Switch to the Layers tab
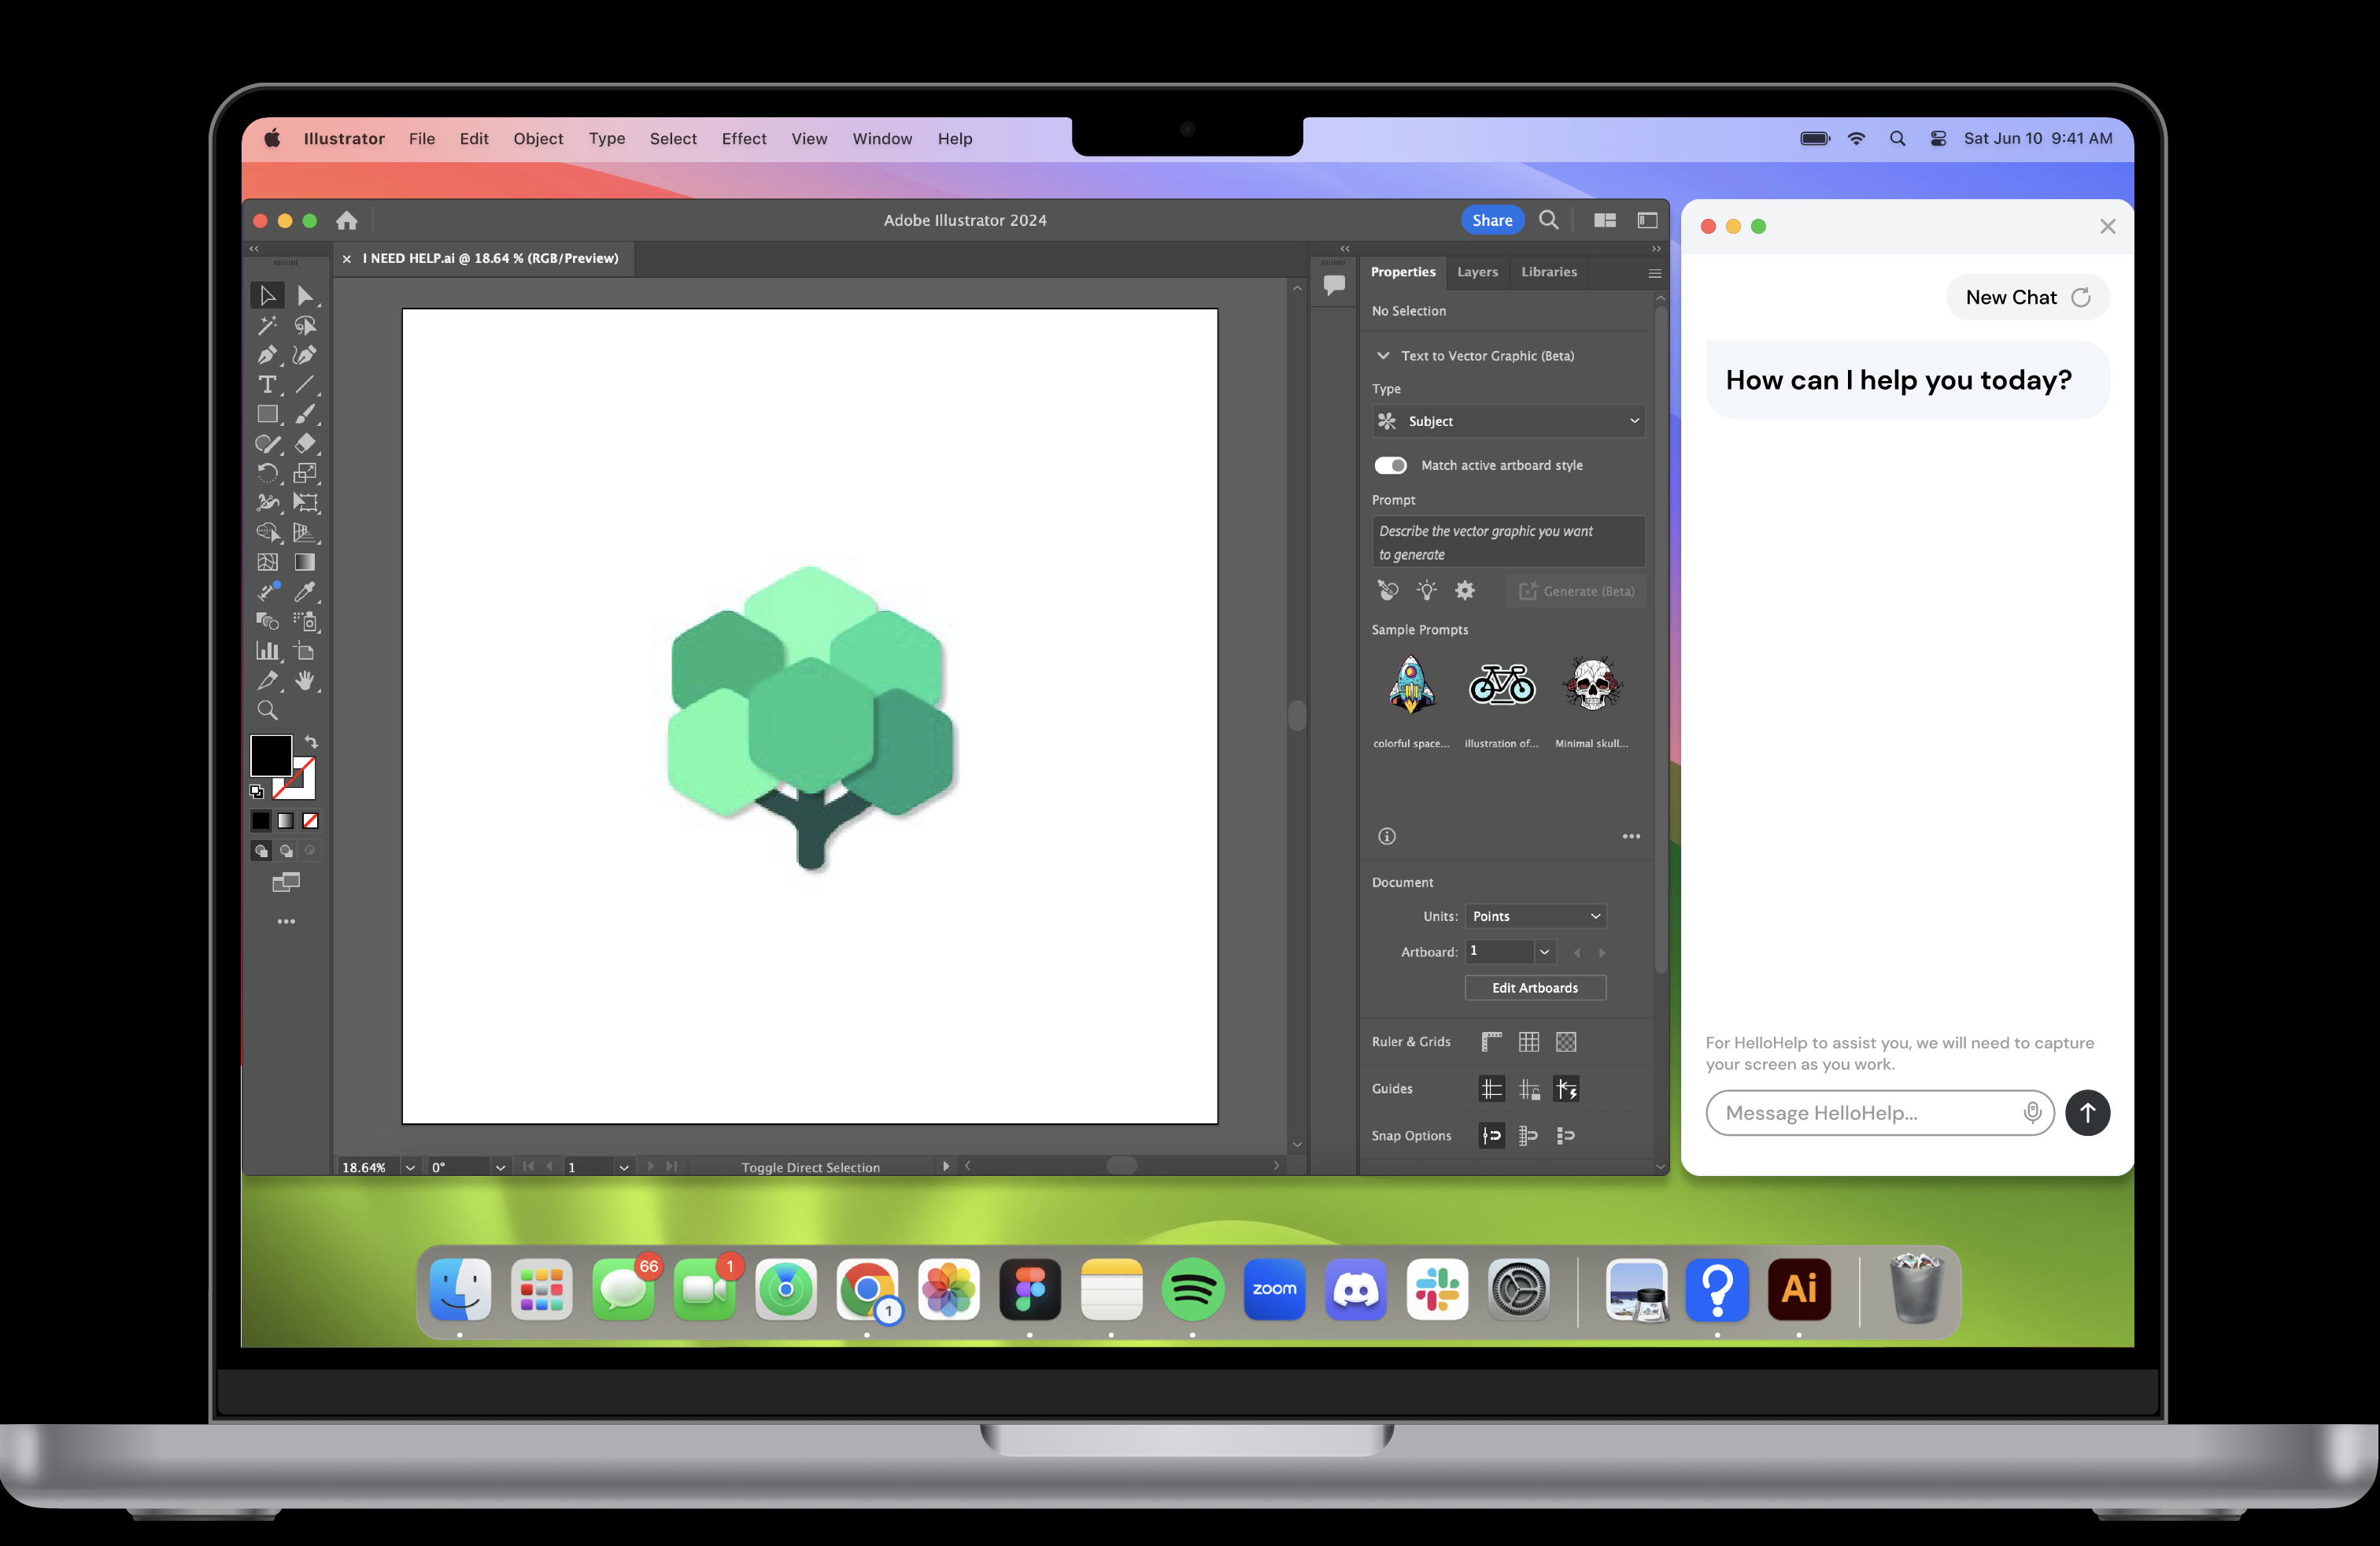The height and width of the screenshot is (1546, 2380). coord(1477,272)
